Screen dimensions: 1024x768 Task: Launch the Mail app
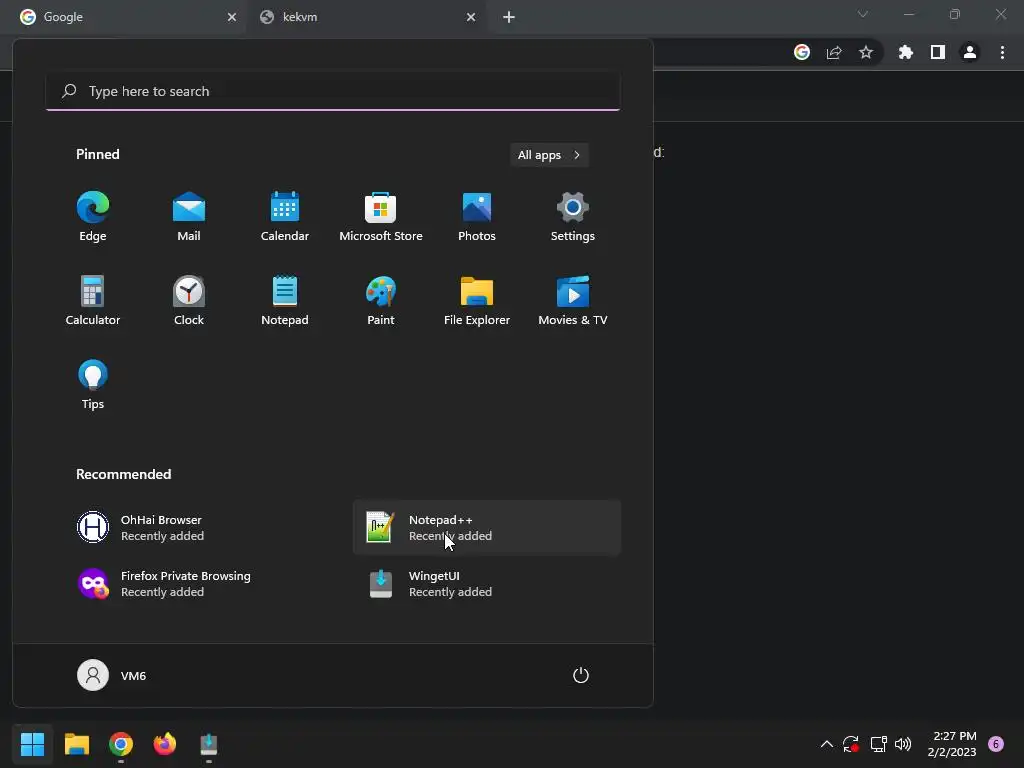coord(189,217)
